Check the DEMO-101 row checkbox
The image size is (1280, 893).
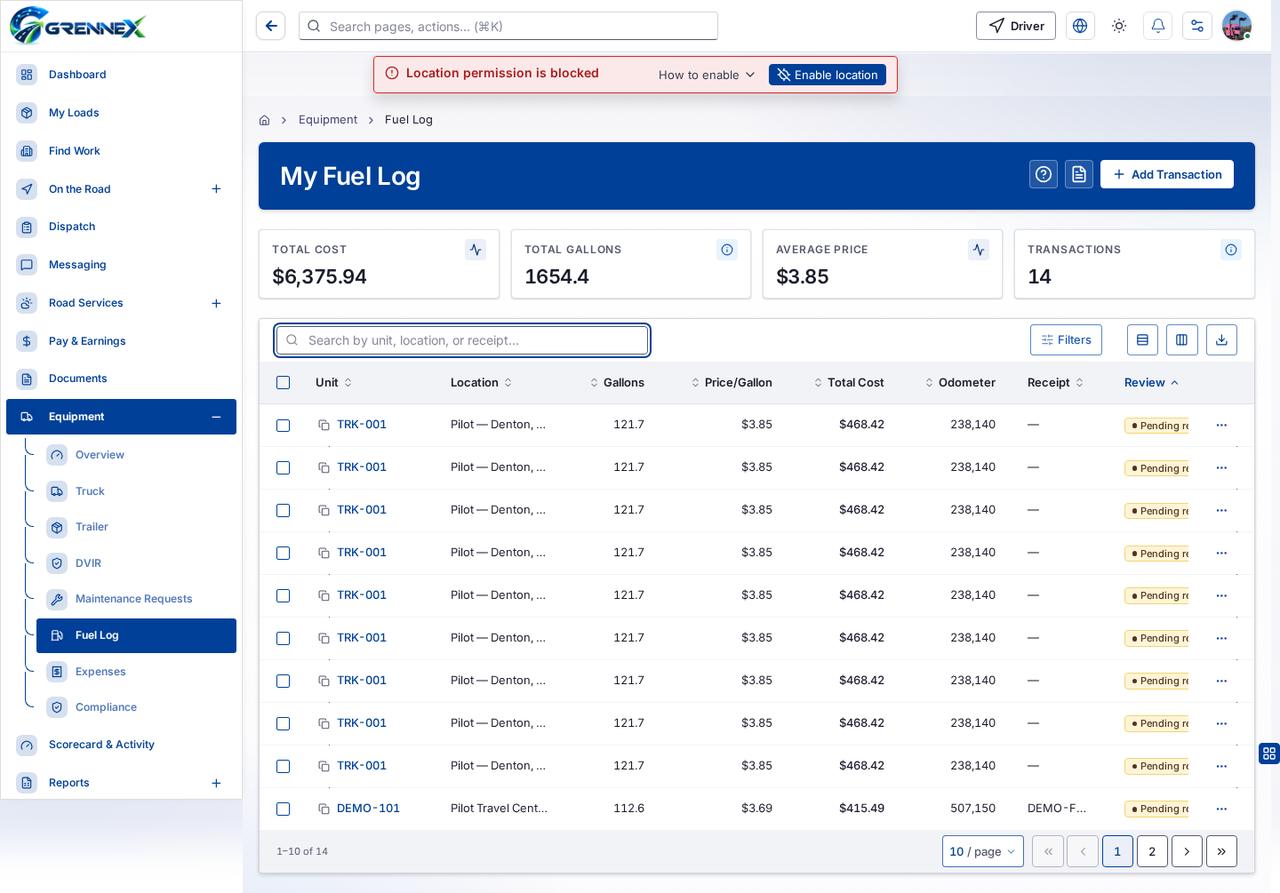pos(283,809)
